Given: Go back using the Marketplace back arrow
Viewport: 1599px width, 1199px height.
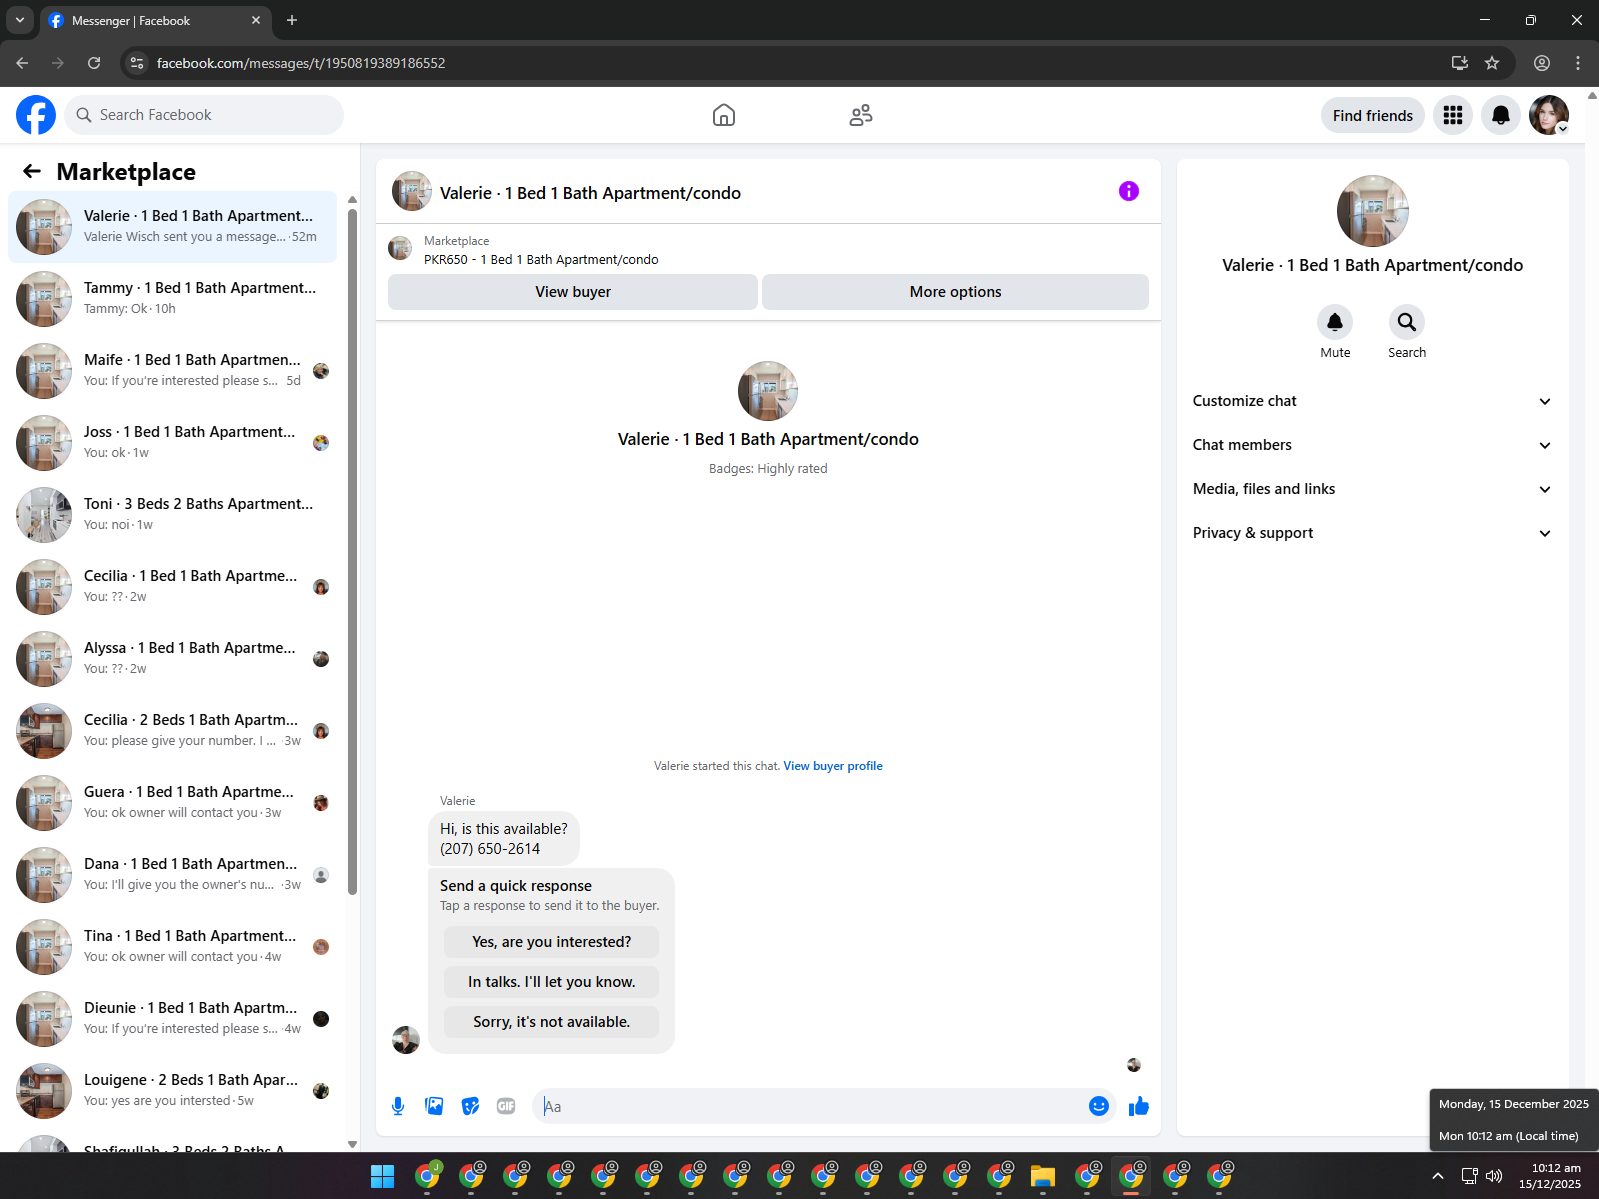Looking at the screenshot, I should pos(32,171).
